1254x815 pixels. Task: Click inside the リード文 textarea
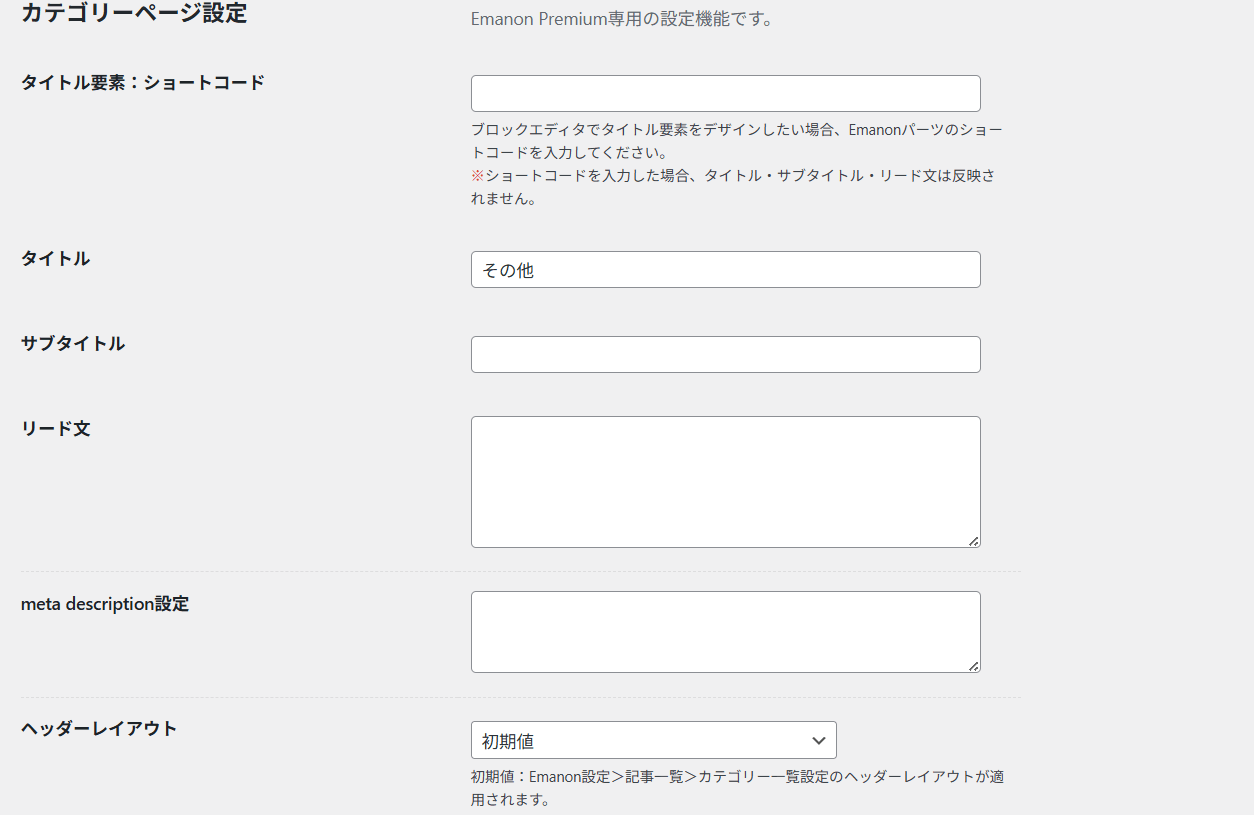click(725, 481)
